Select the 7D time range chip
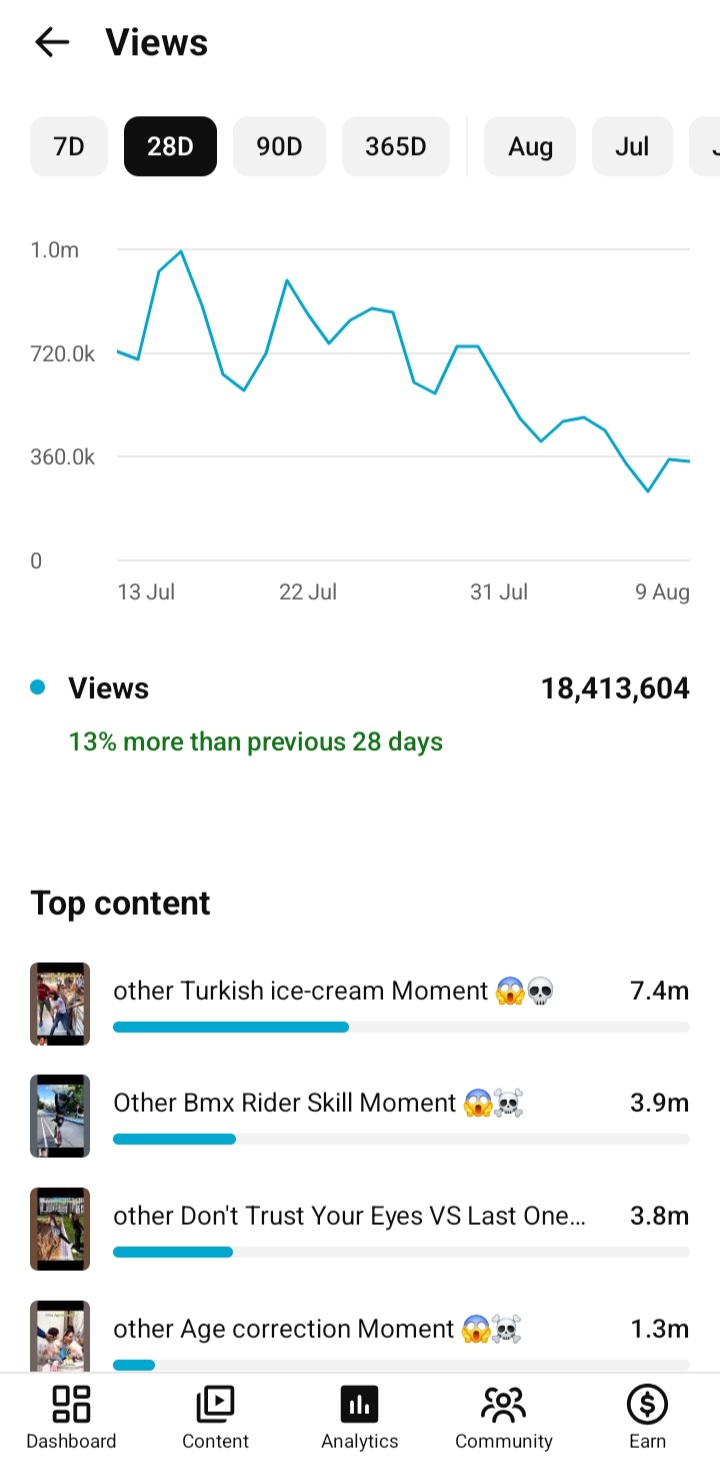720x1484 pixels. pyautogui.click(x=69, y=146)
